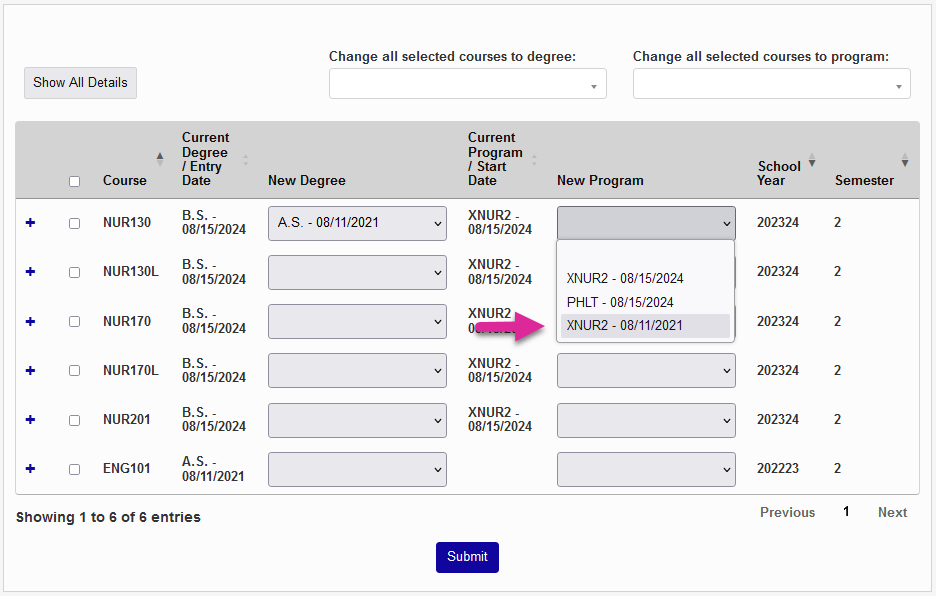This screenshot has width=936, height=596.
Task: Click the Show All Details button
Action: 80,83
